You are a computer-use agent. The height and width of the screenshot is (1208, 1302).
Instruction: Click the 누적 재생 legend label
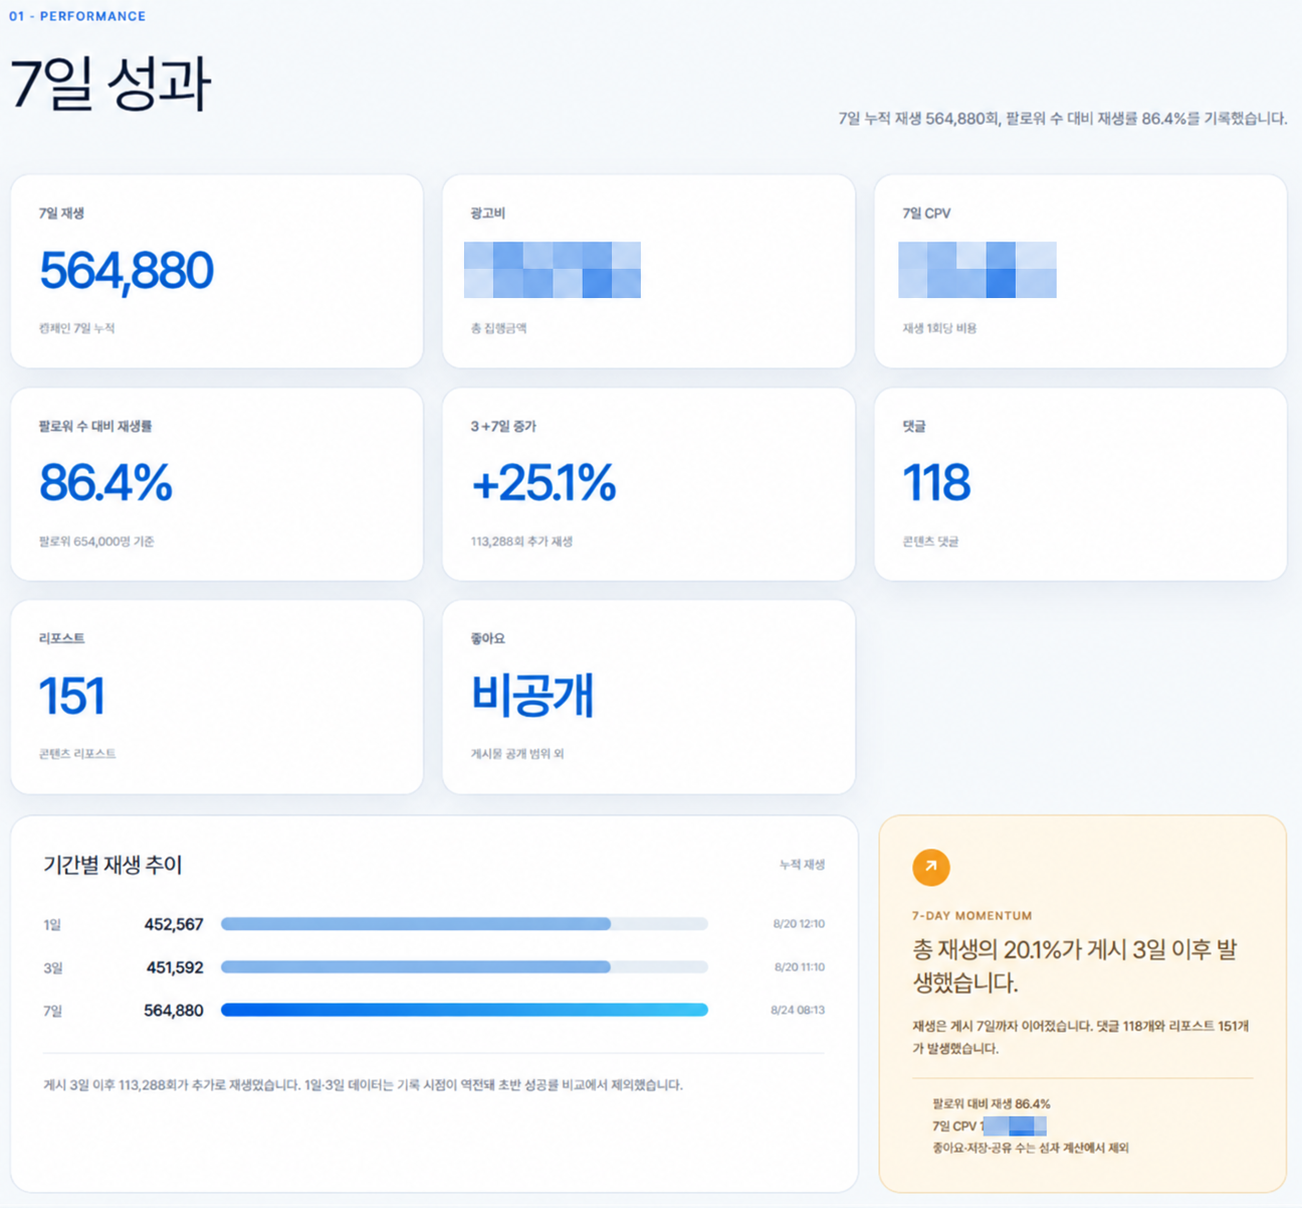(x=802, y=864)
